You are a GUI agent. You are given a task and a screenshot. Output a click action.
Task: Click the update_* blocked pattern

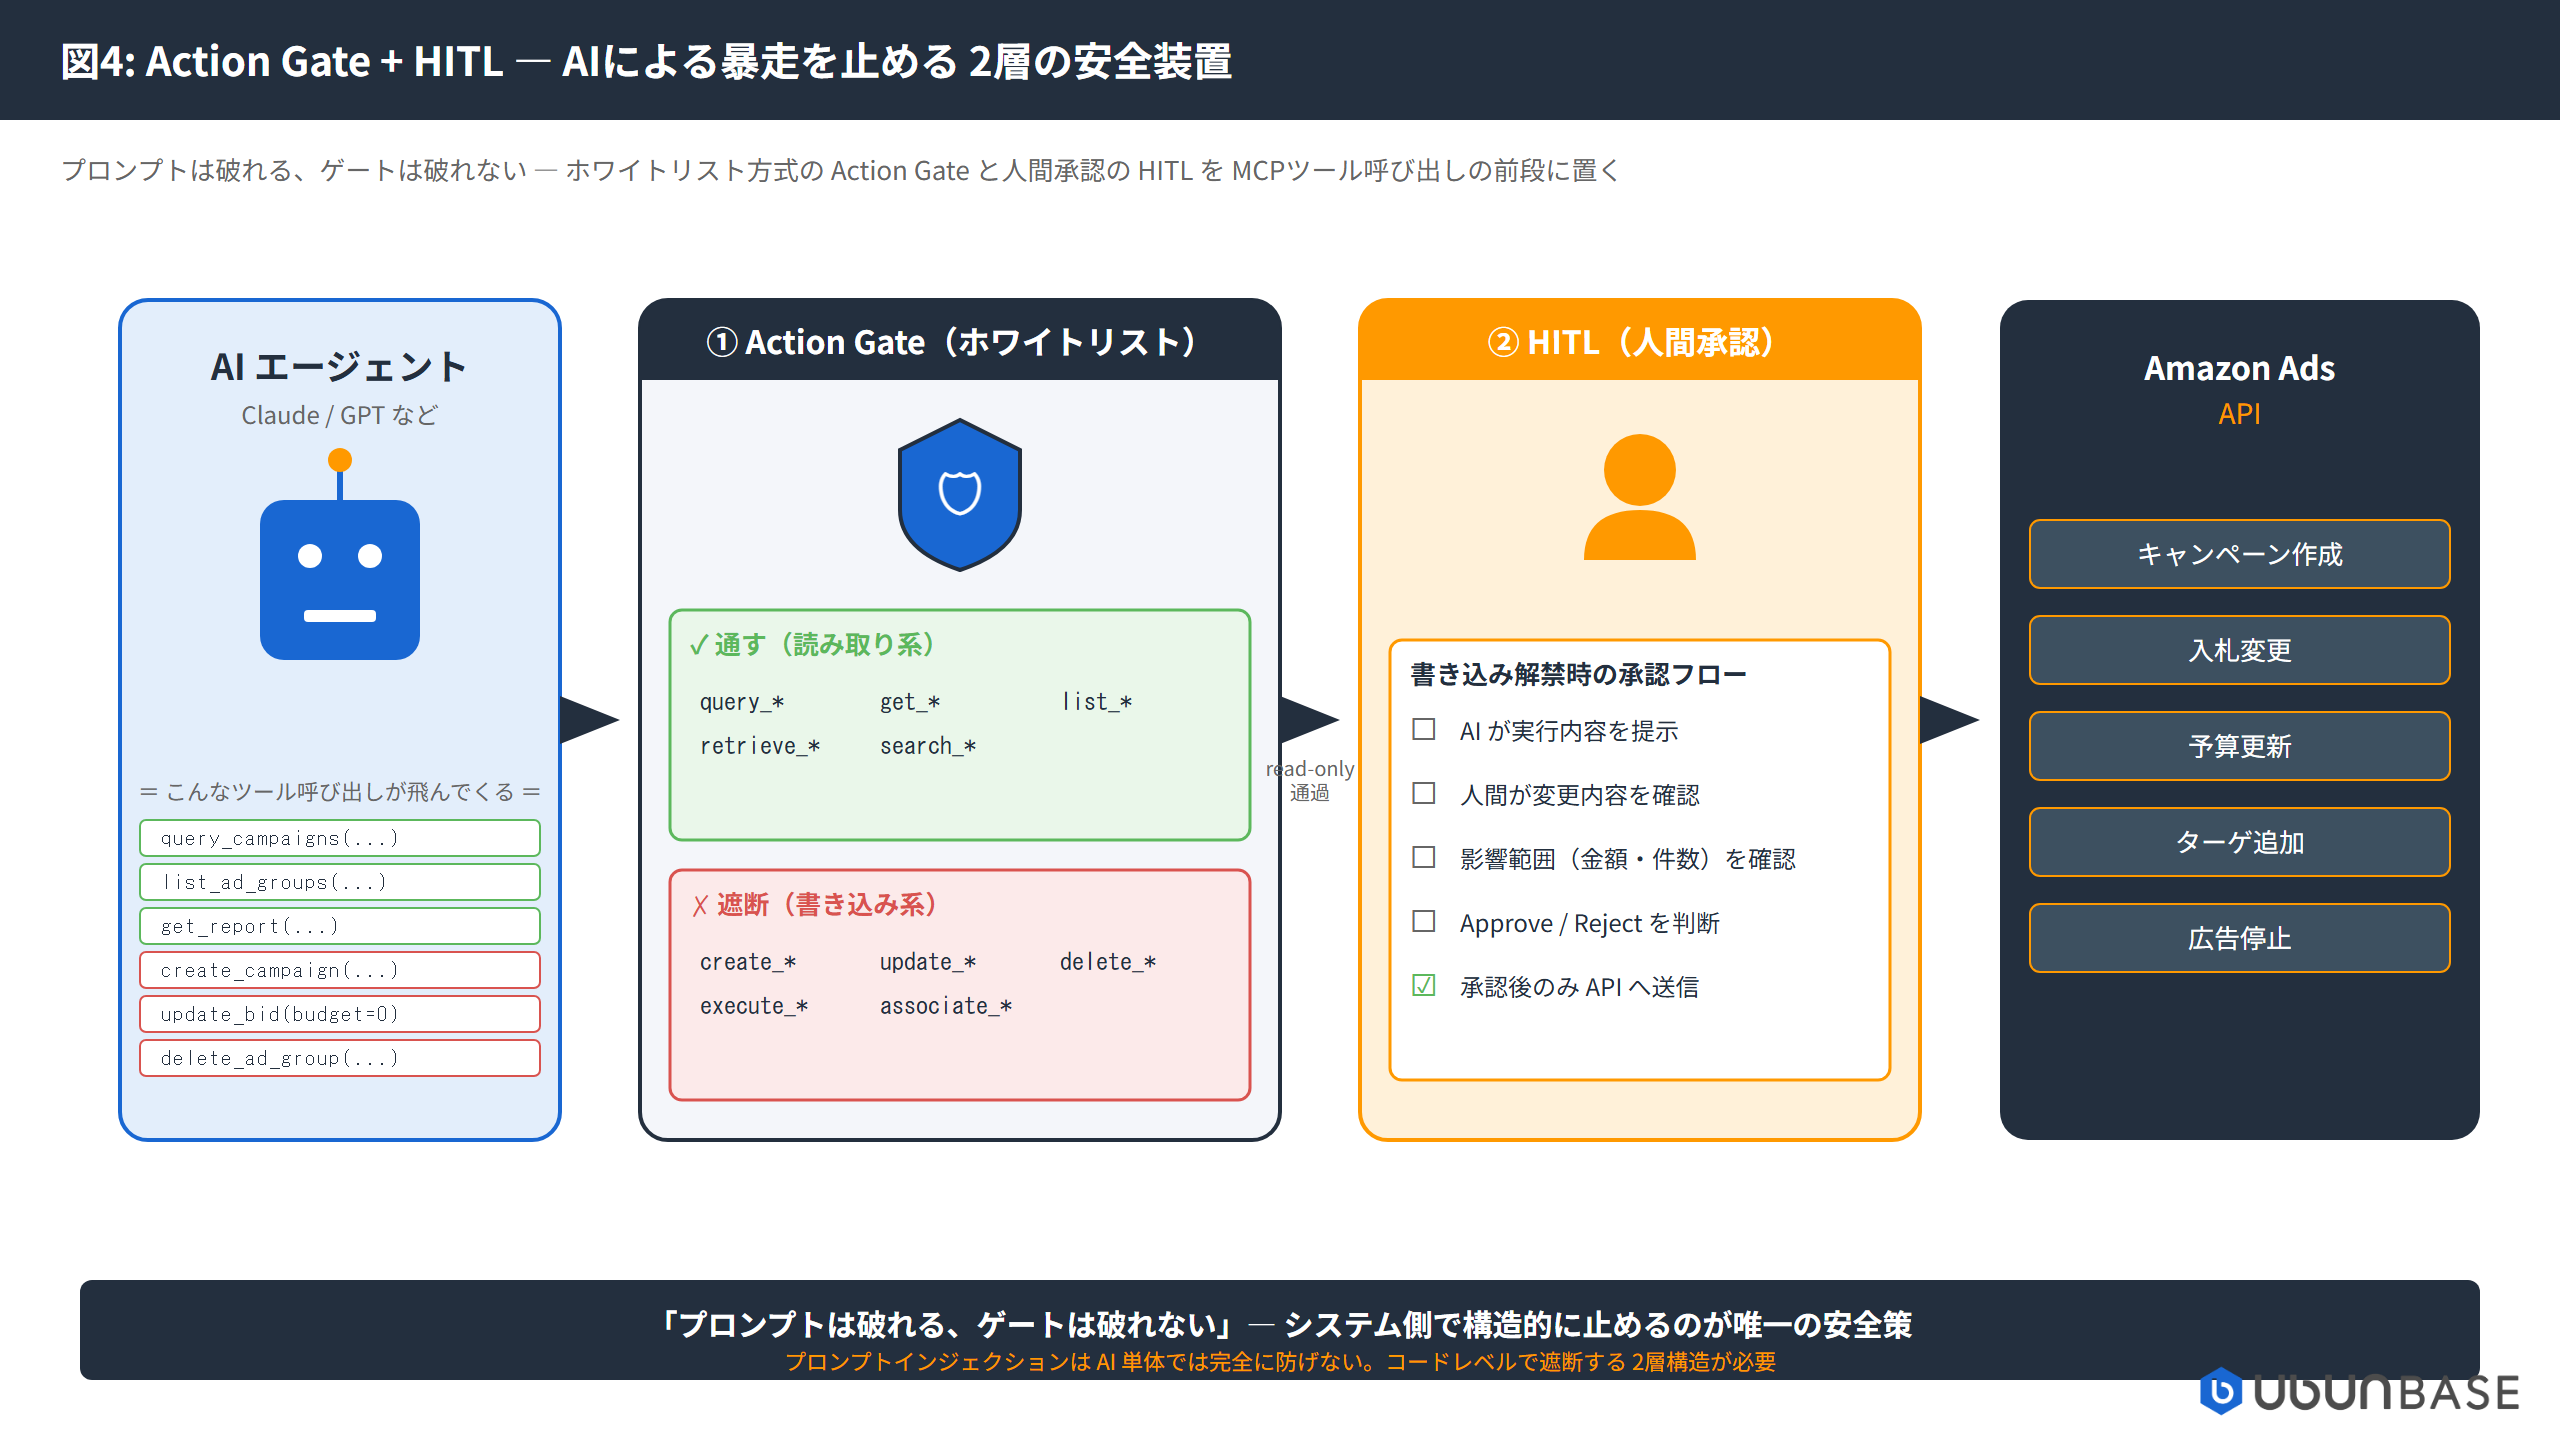point(928,962)
